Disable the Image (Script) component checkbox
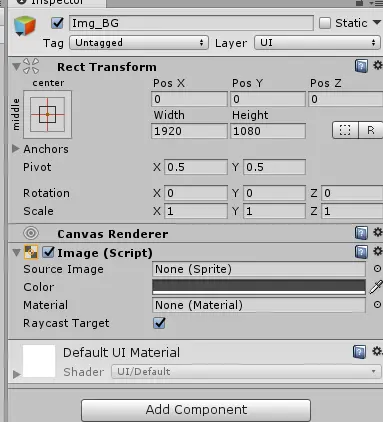This screenshot has height=422, width=383. click(48, 252)
